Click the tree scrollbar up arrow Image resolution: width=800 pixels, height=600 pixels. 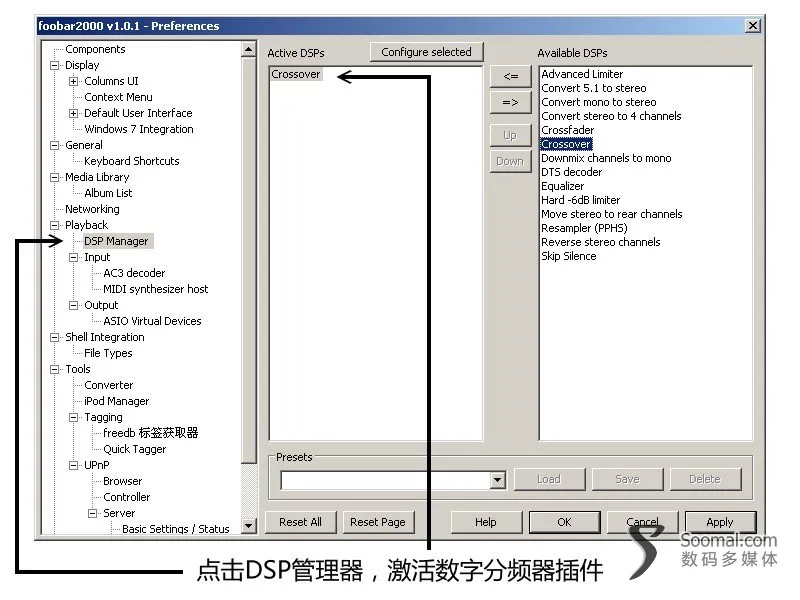point(248,49)
